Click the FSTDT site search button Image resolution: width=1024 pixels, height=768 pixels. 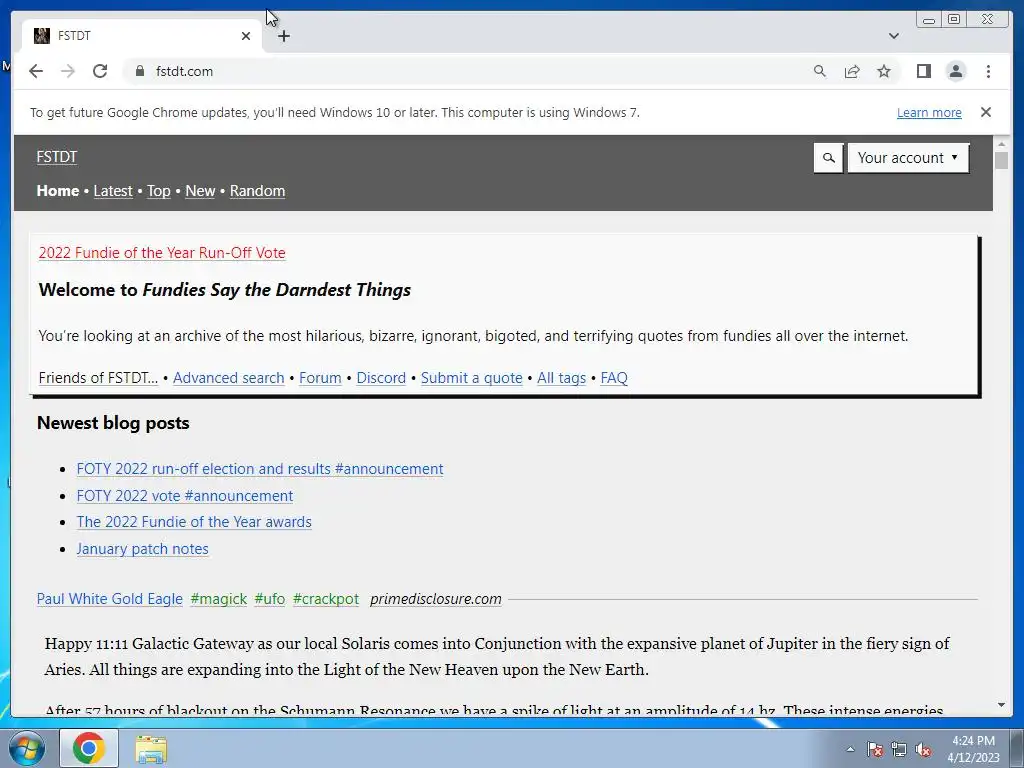coord(828,158)
